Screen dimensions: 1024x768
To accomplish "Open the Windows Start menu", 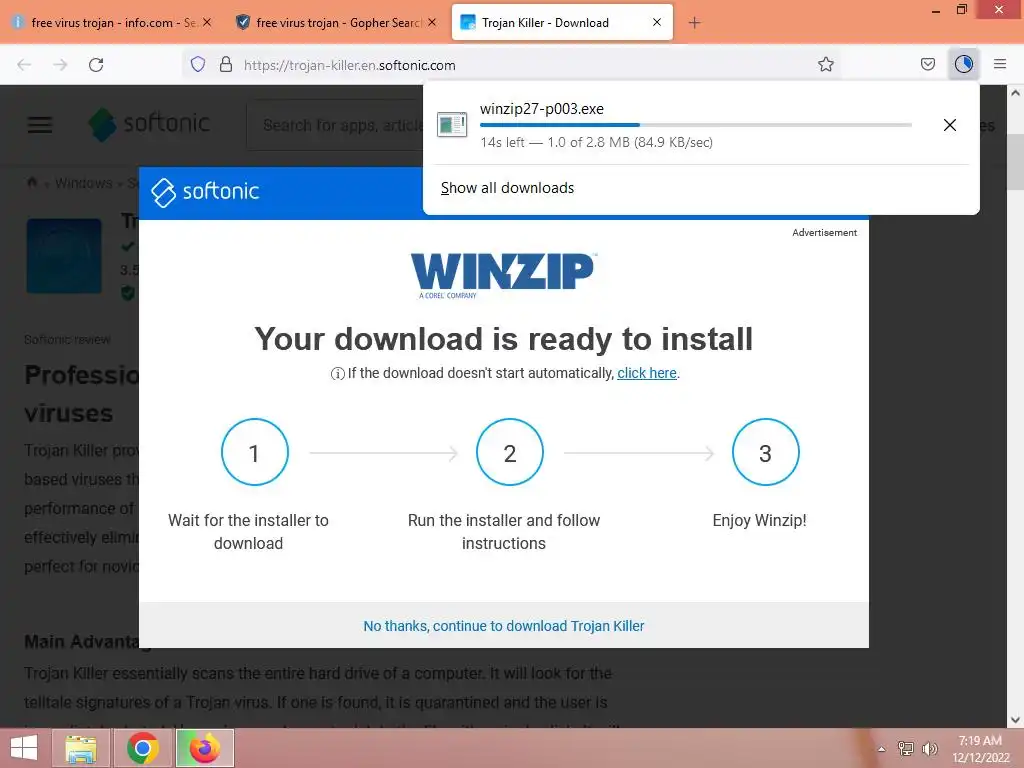I will tap(24, 748).
